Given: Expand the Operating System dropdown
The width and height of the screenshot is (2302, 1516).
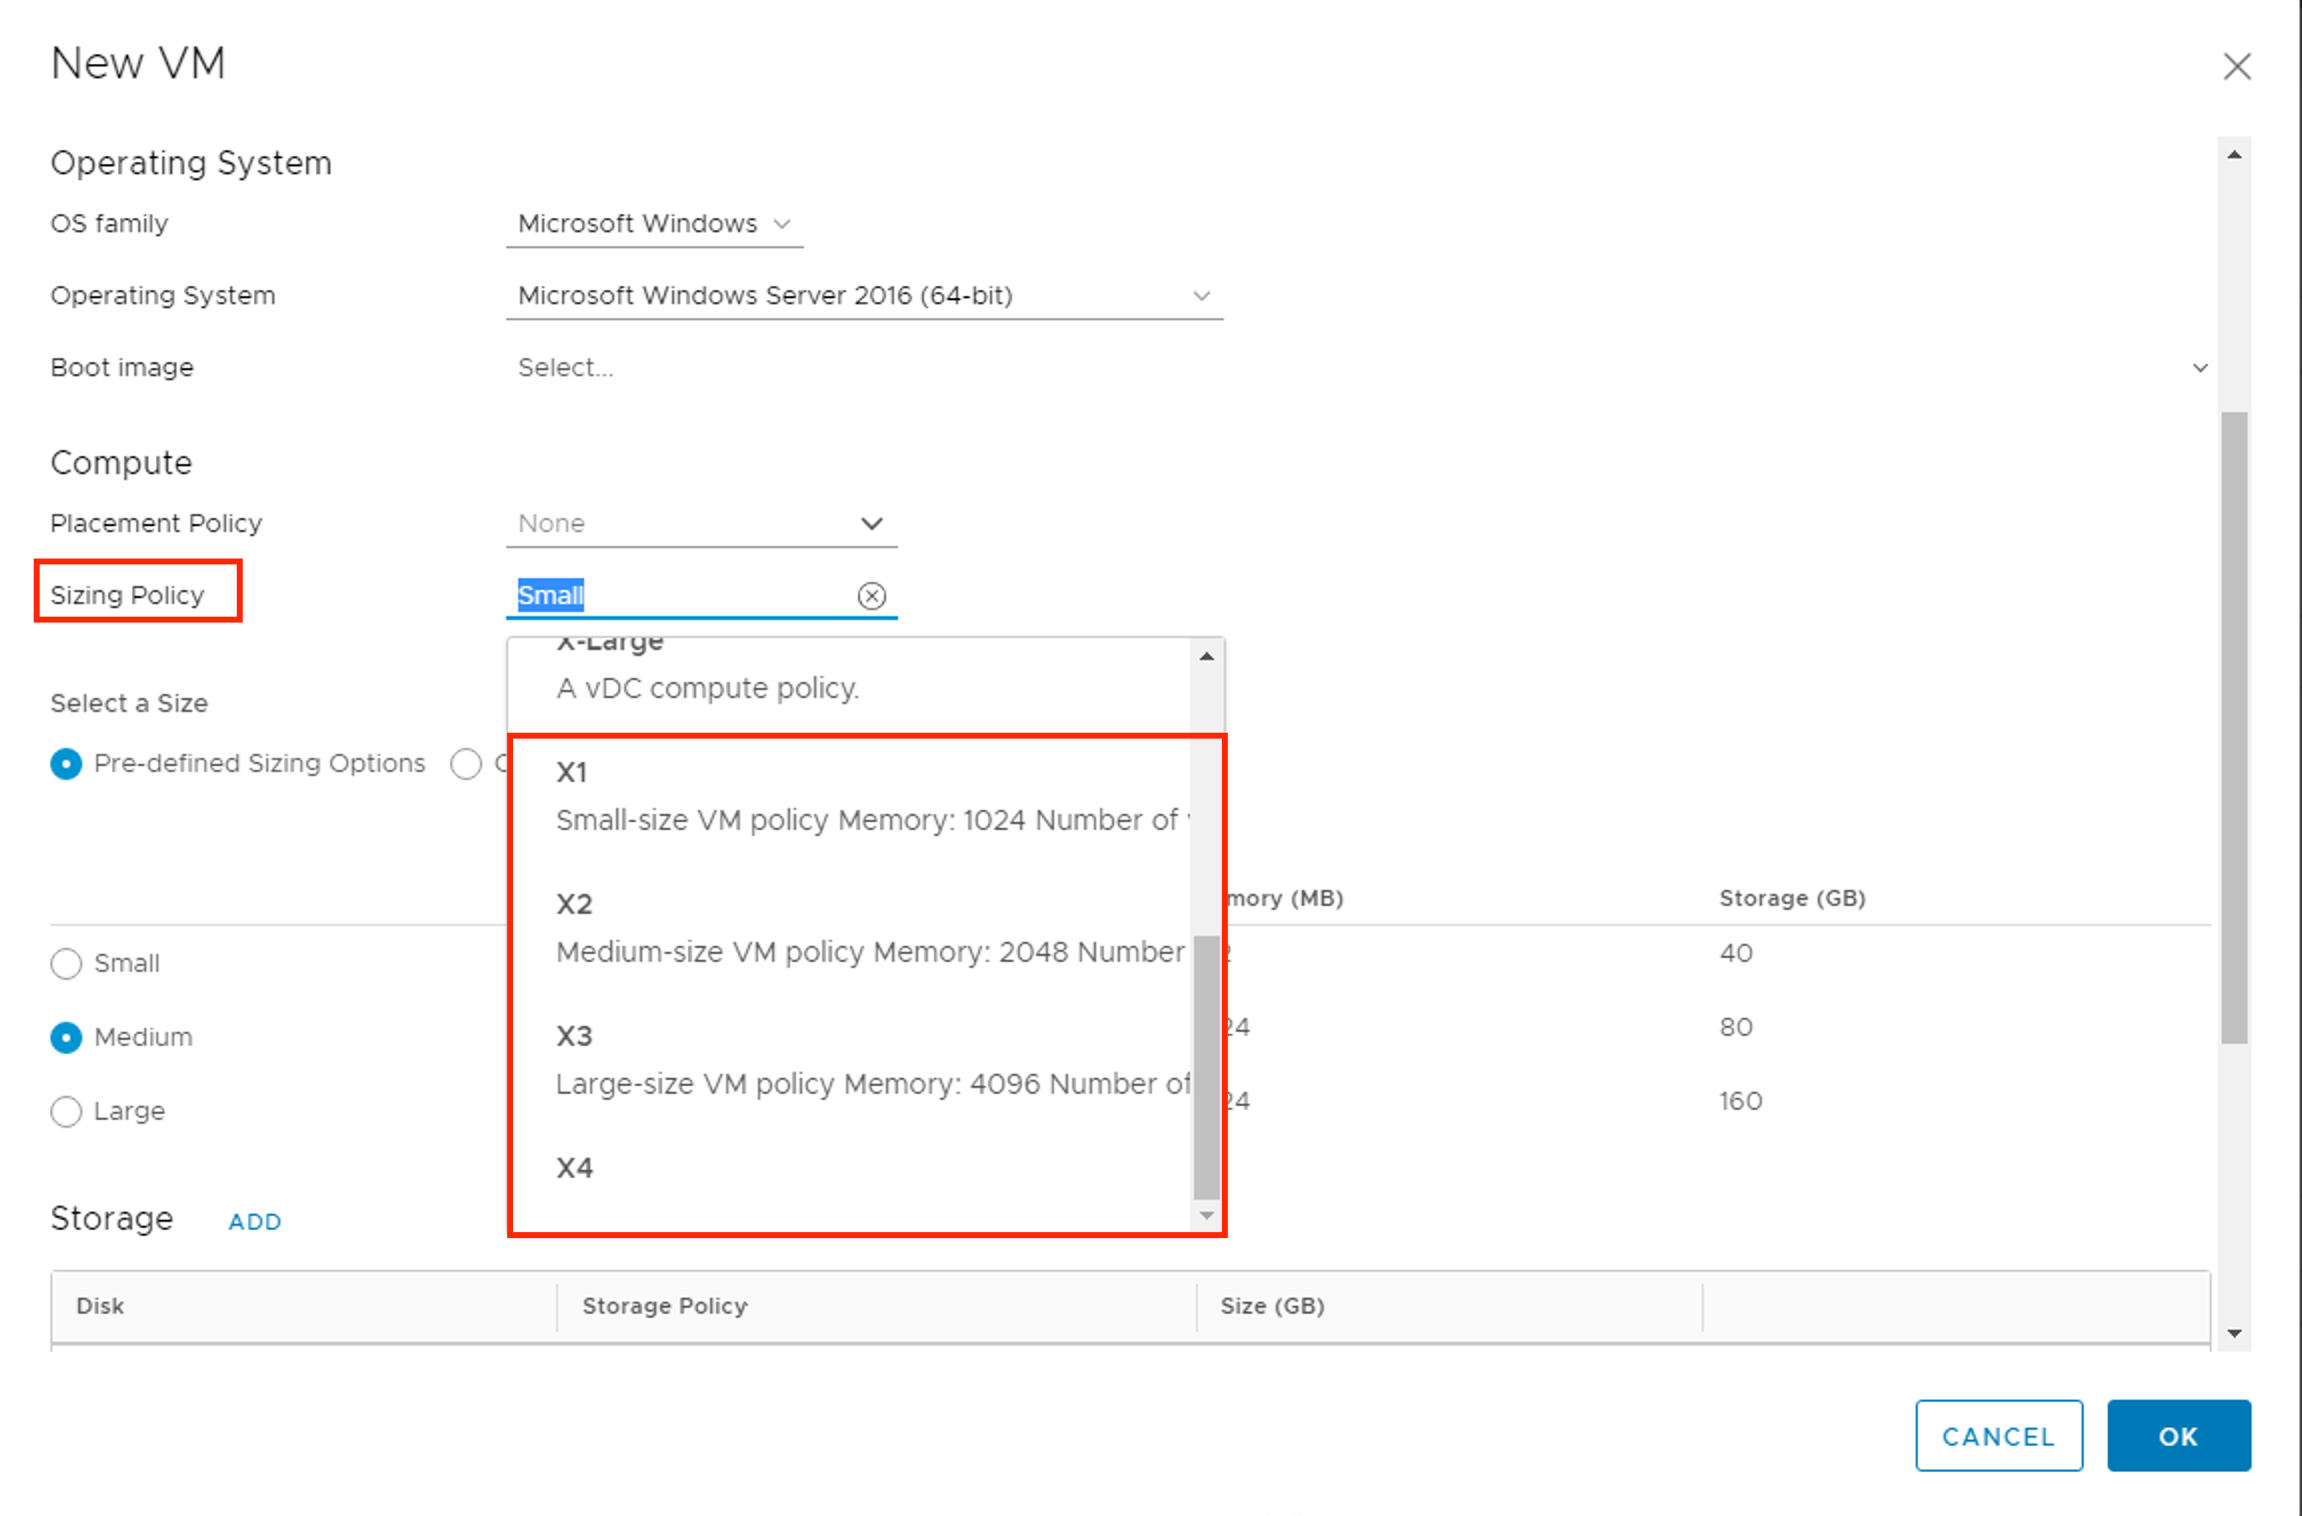Looking at the screenshot, I should click(x=864, y=296).
